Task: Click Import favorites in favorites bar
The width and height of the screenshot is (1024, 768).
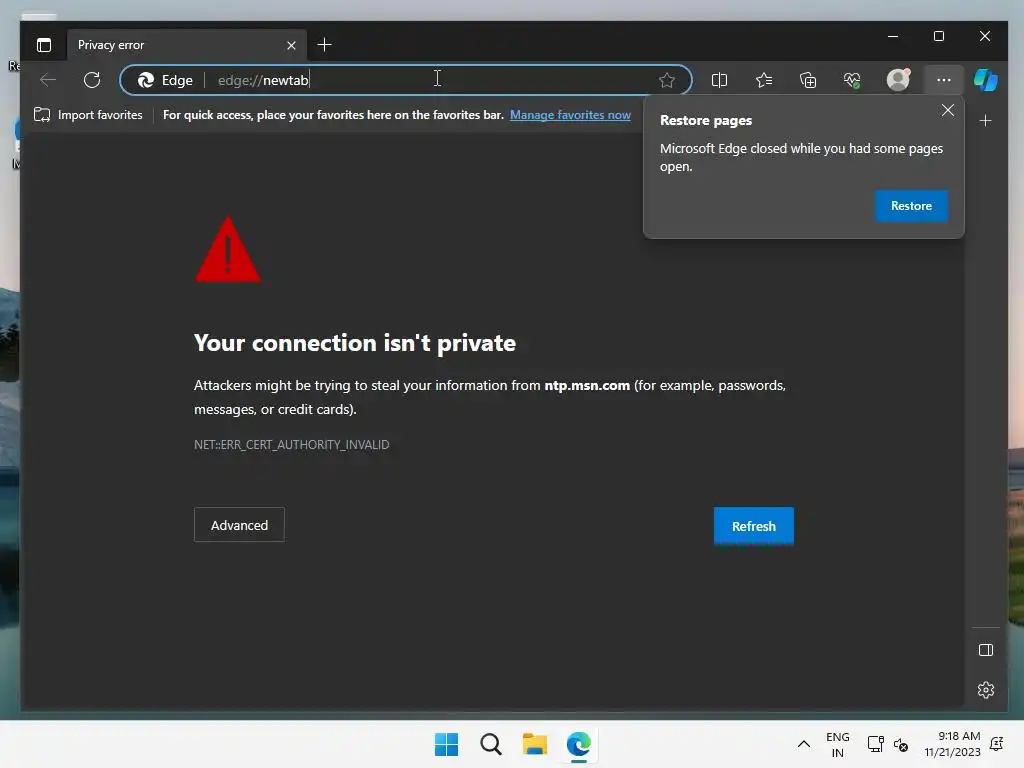Action: click(x=88, y=115)
